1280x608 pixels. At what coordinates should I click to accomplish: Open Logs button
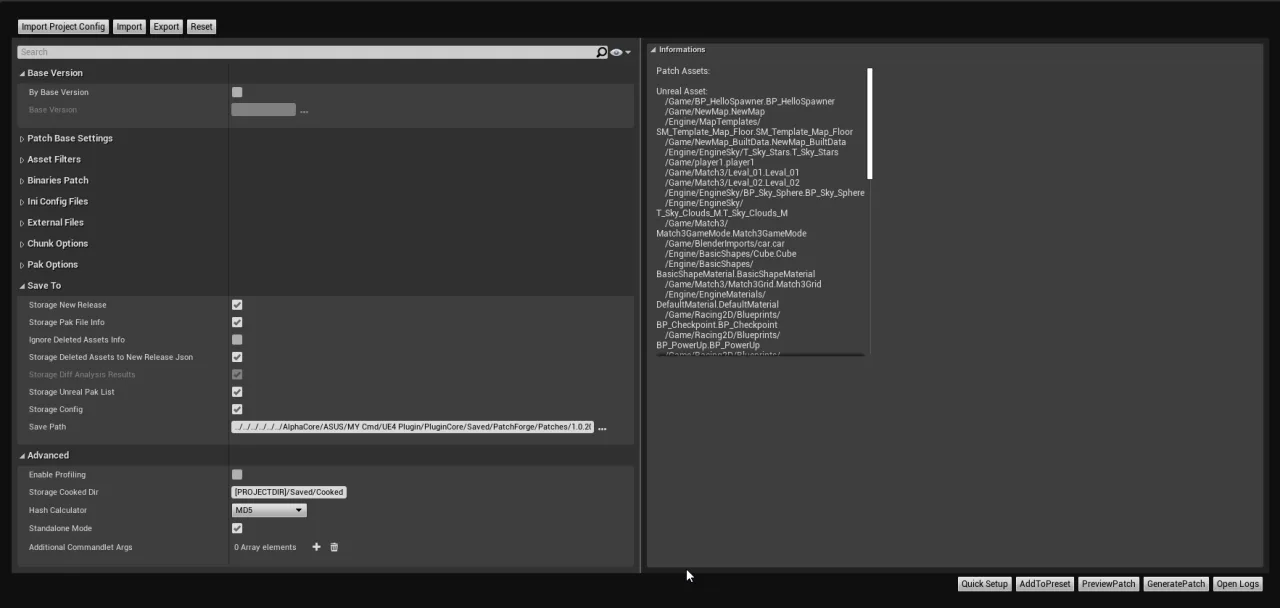tap(1238, 584)
